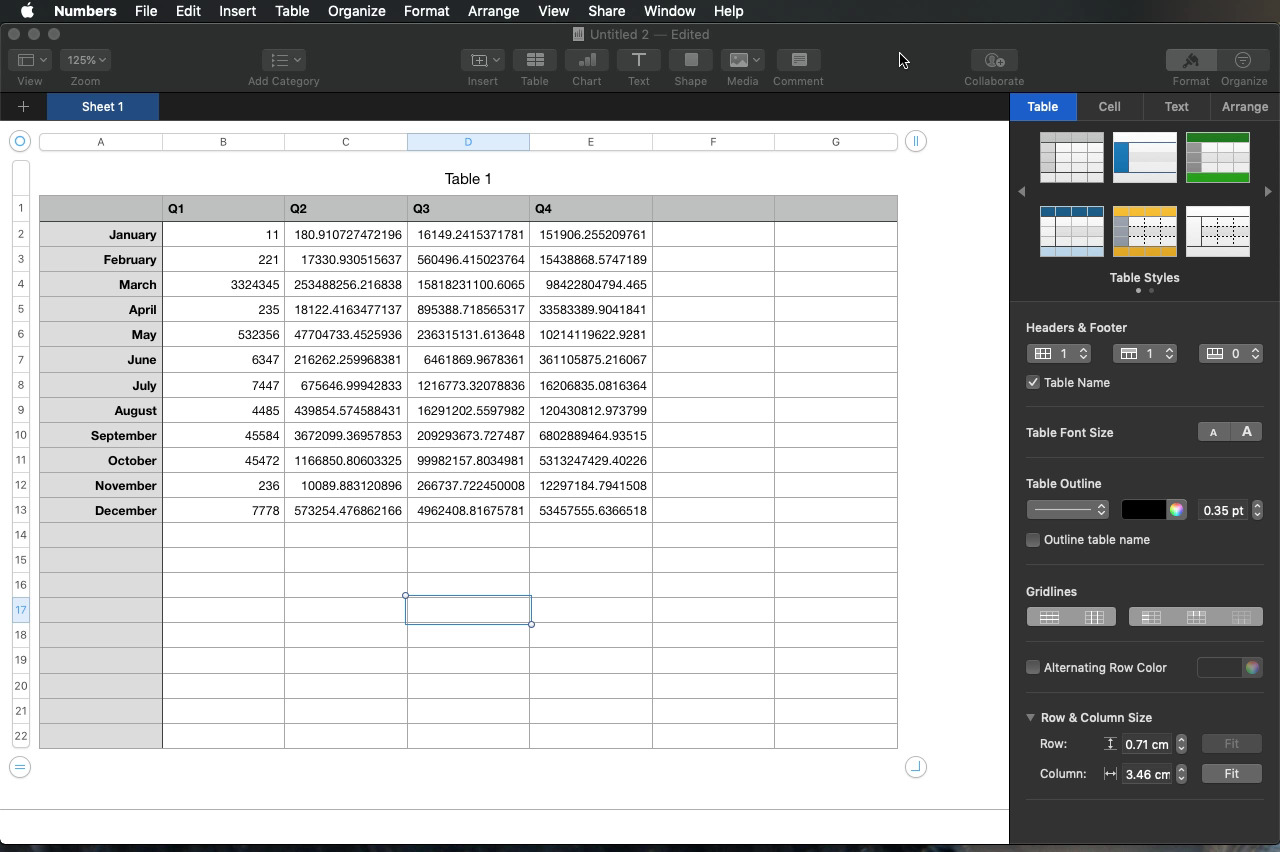This screenshot has height=852, width=1280.
Task: Add a Text box from the toolbar
Action: click(x=639, y=60)
